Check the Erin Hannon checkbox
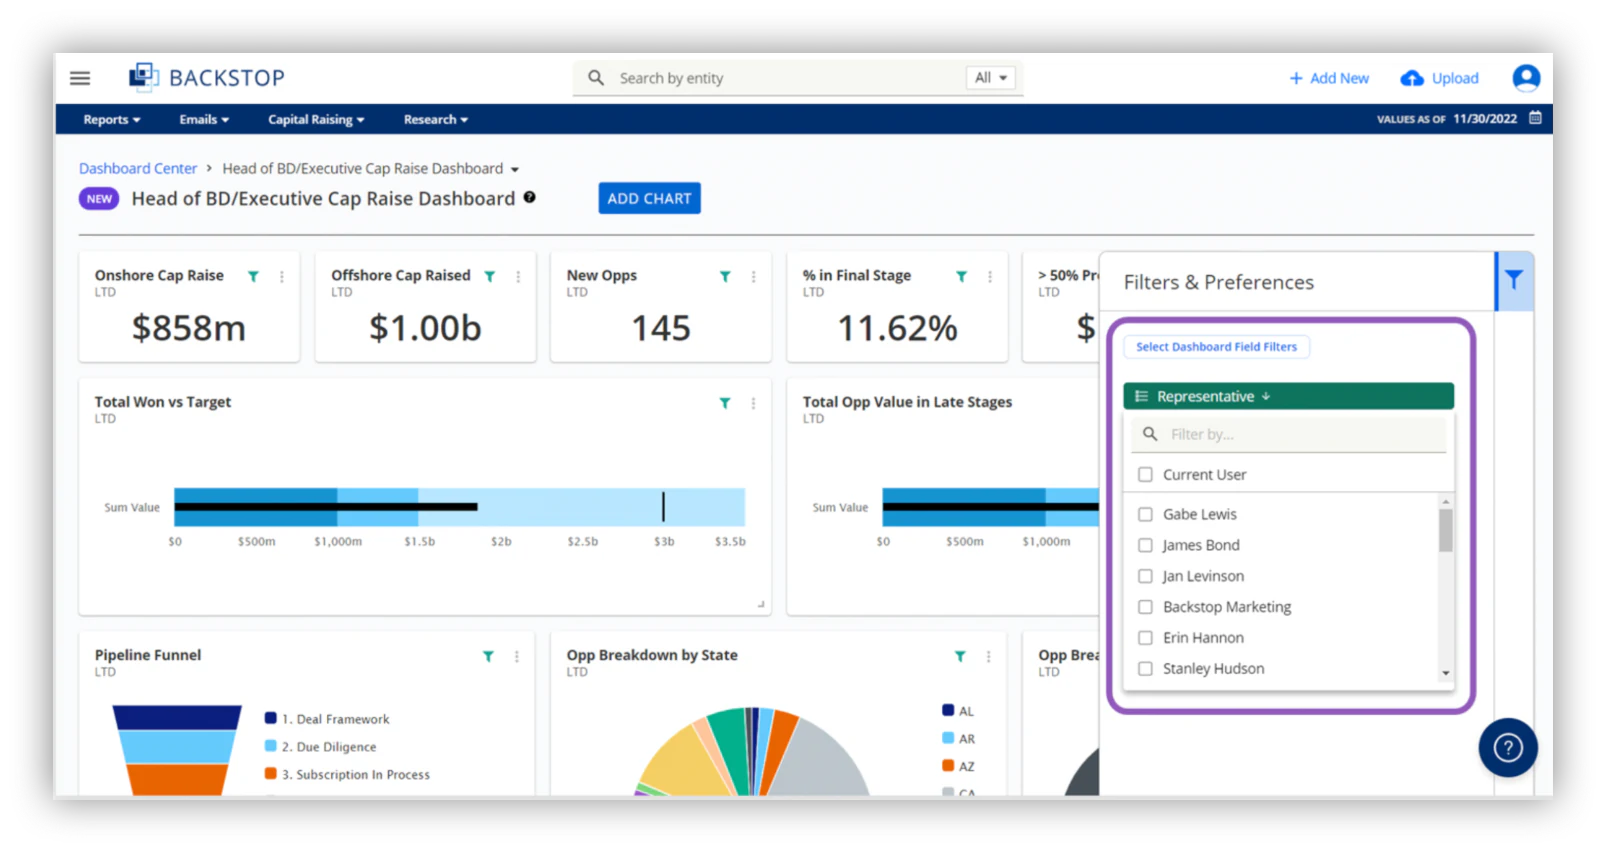The width and height of the screenshot is (1606, 853). [1145, 638]
